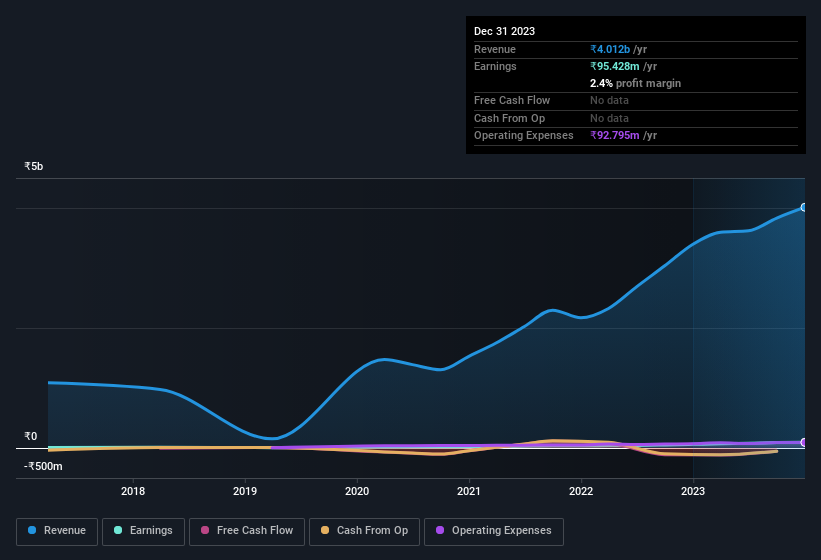Click the Cash From Op tooltip row label
Image resolution: width=821 pixels, height=560 pixels.
tap(509, 118)
